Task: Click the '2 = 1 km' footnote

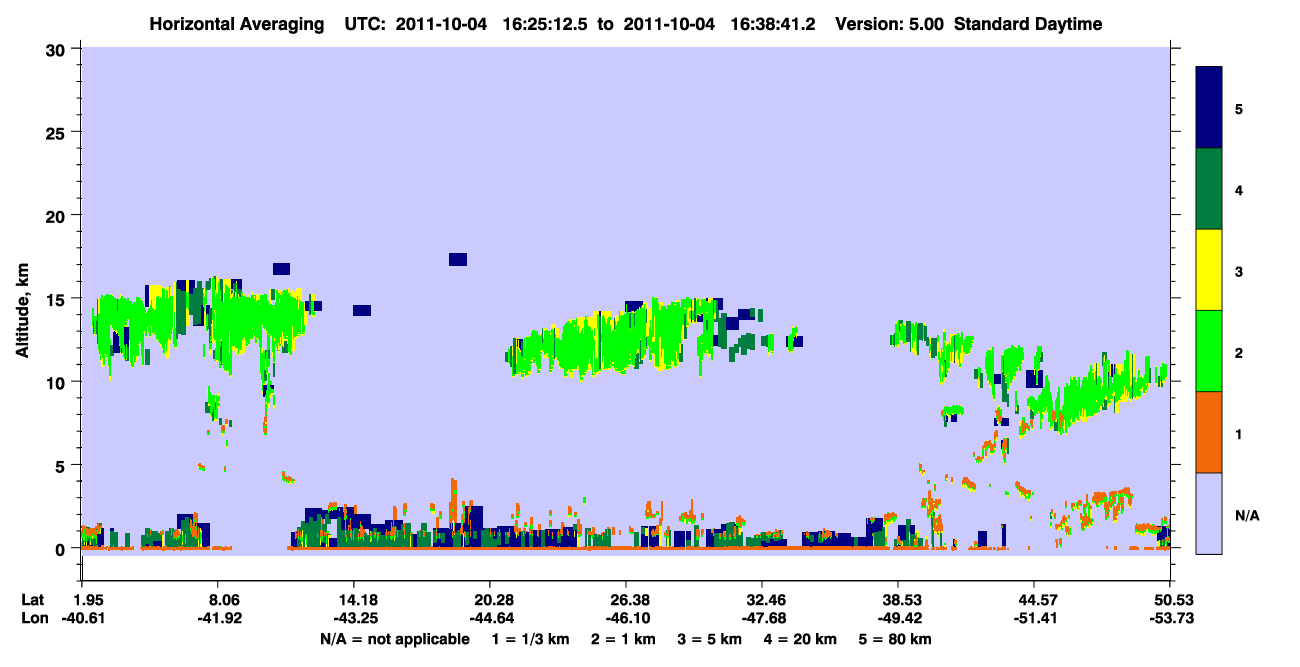Action: coord(623,639)
